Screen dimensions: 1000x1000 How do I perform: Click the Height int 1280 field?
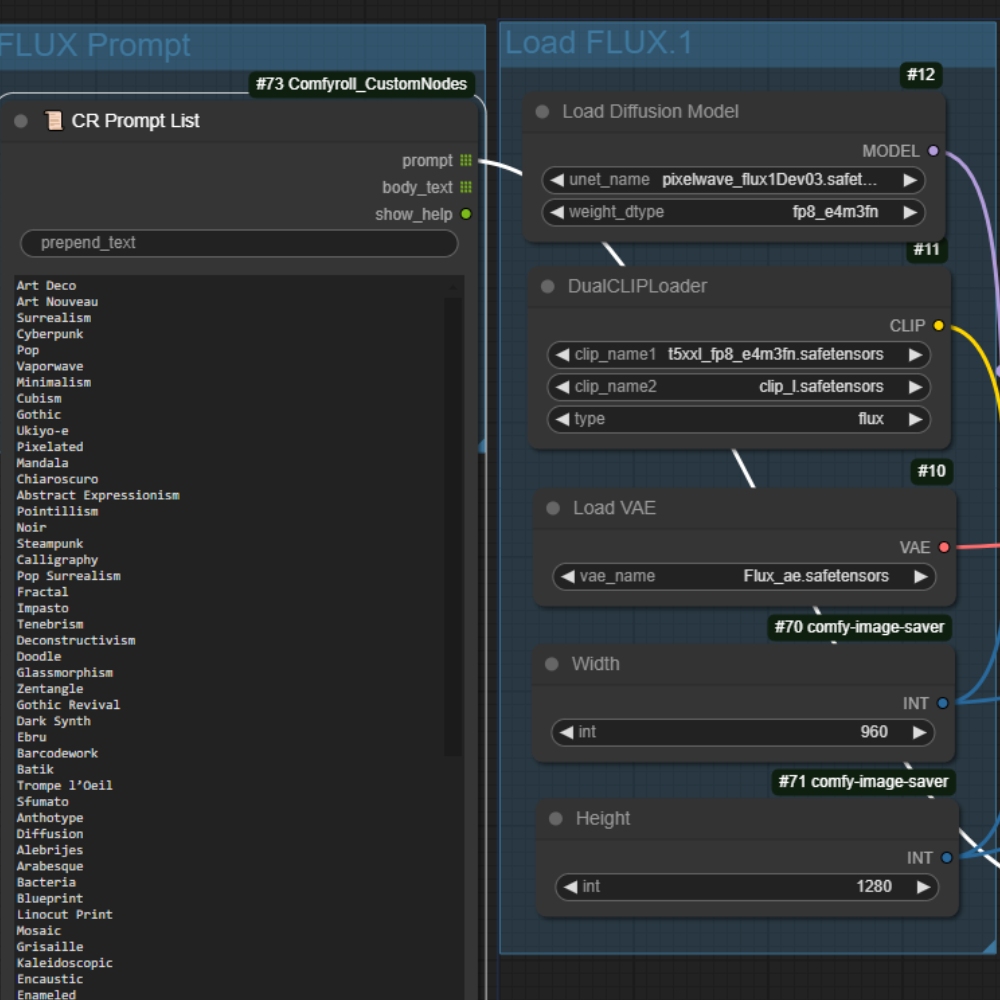click(747, 886)
